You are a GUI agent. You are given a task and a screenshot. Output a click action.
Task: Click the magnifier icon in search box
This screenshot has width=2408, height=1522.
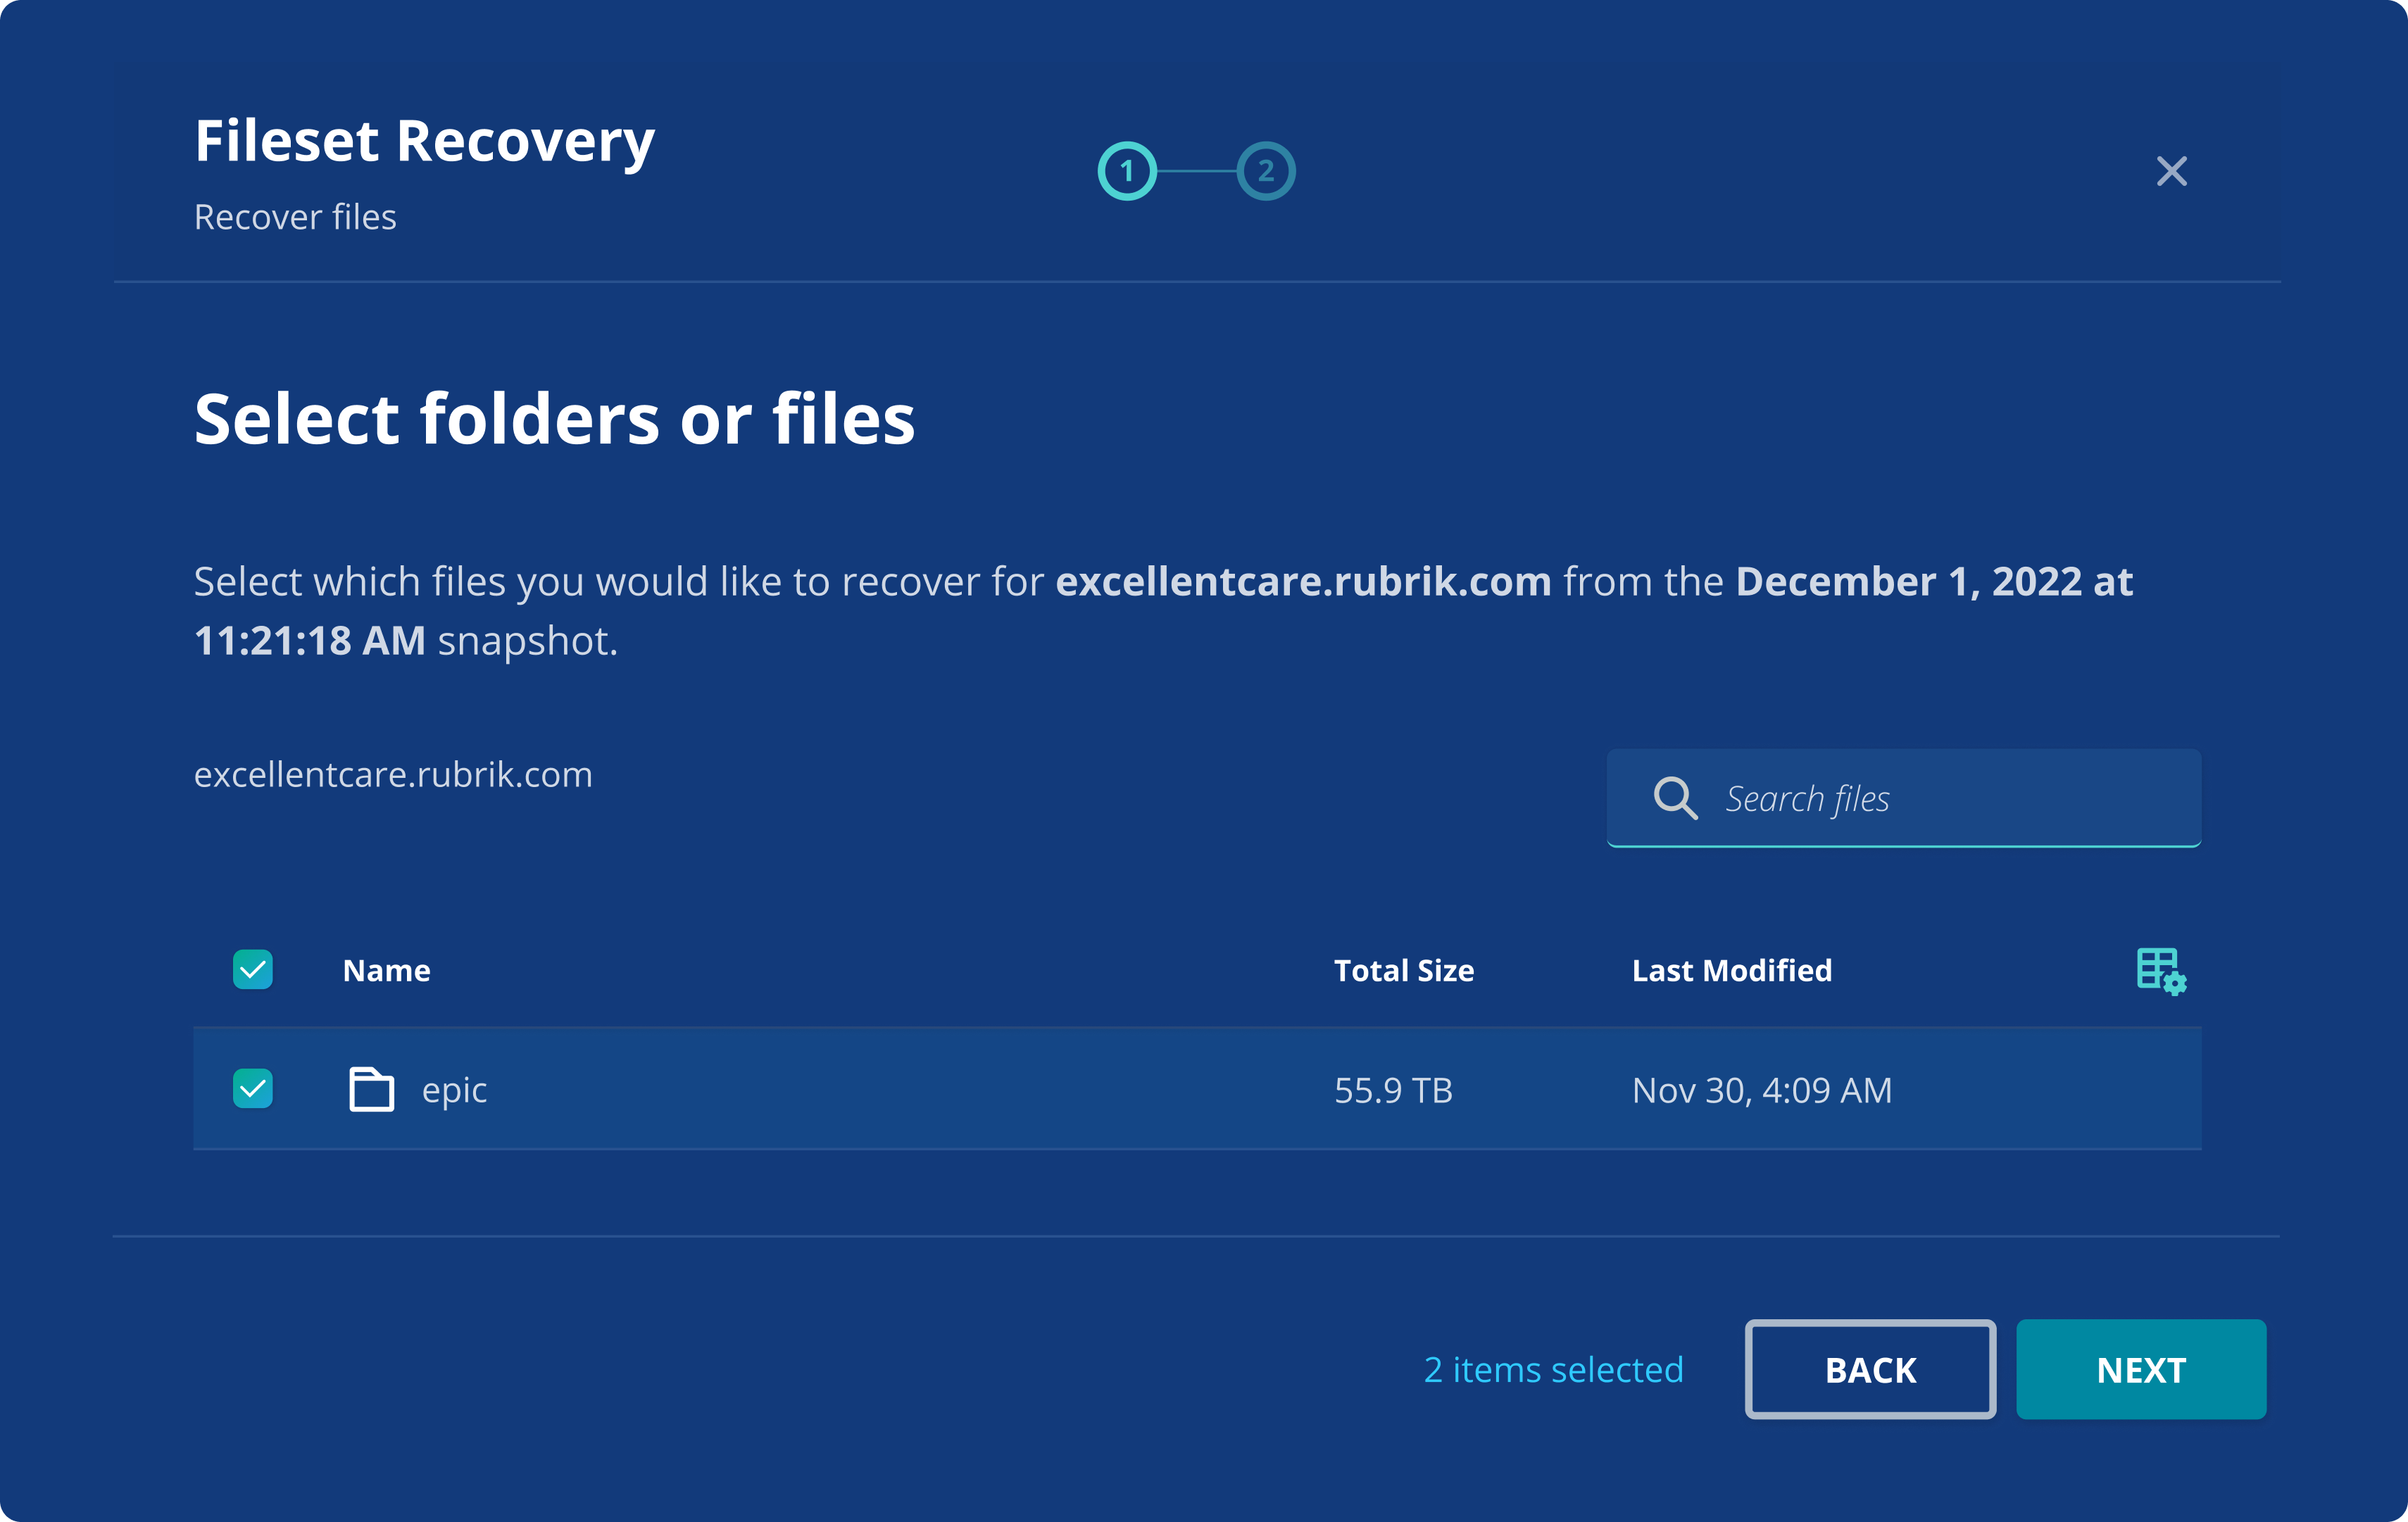[1675, 798]
